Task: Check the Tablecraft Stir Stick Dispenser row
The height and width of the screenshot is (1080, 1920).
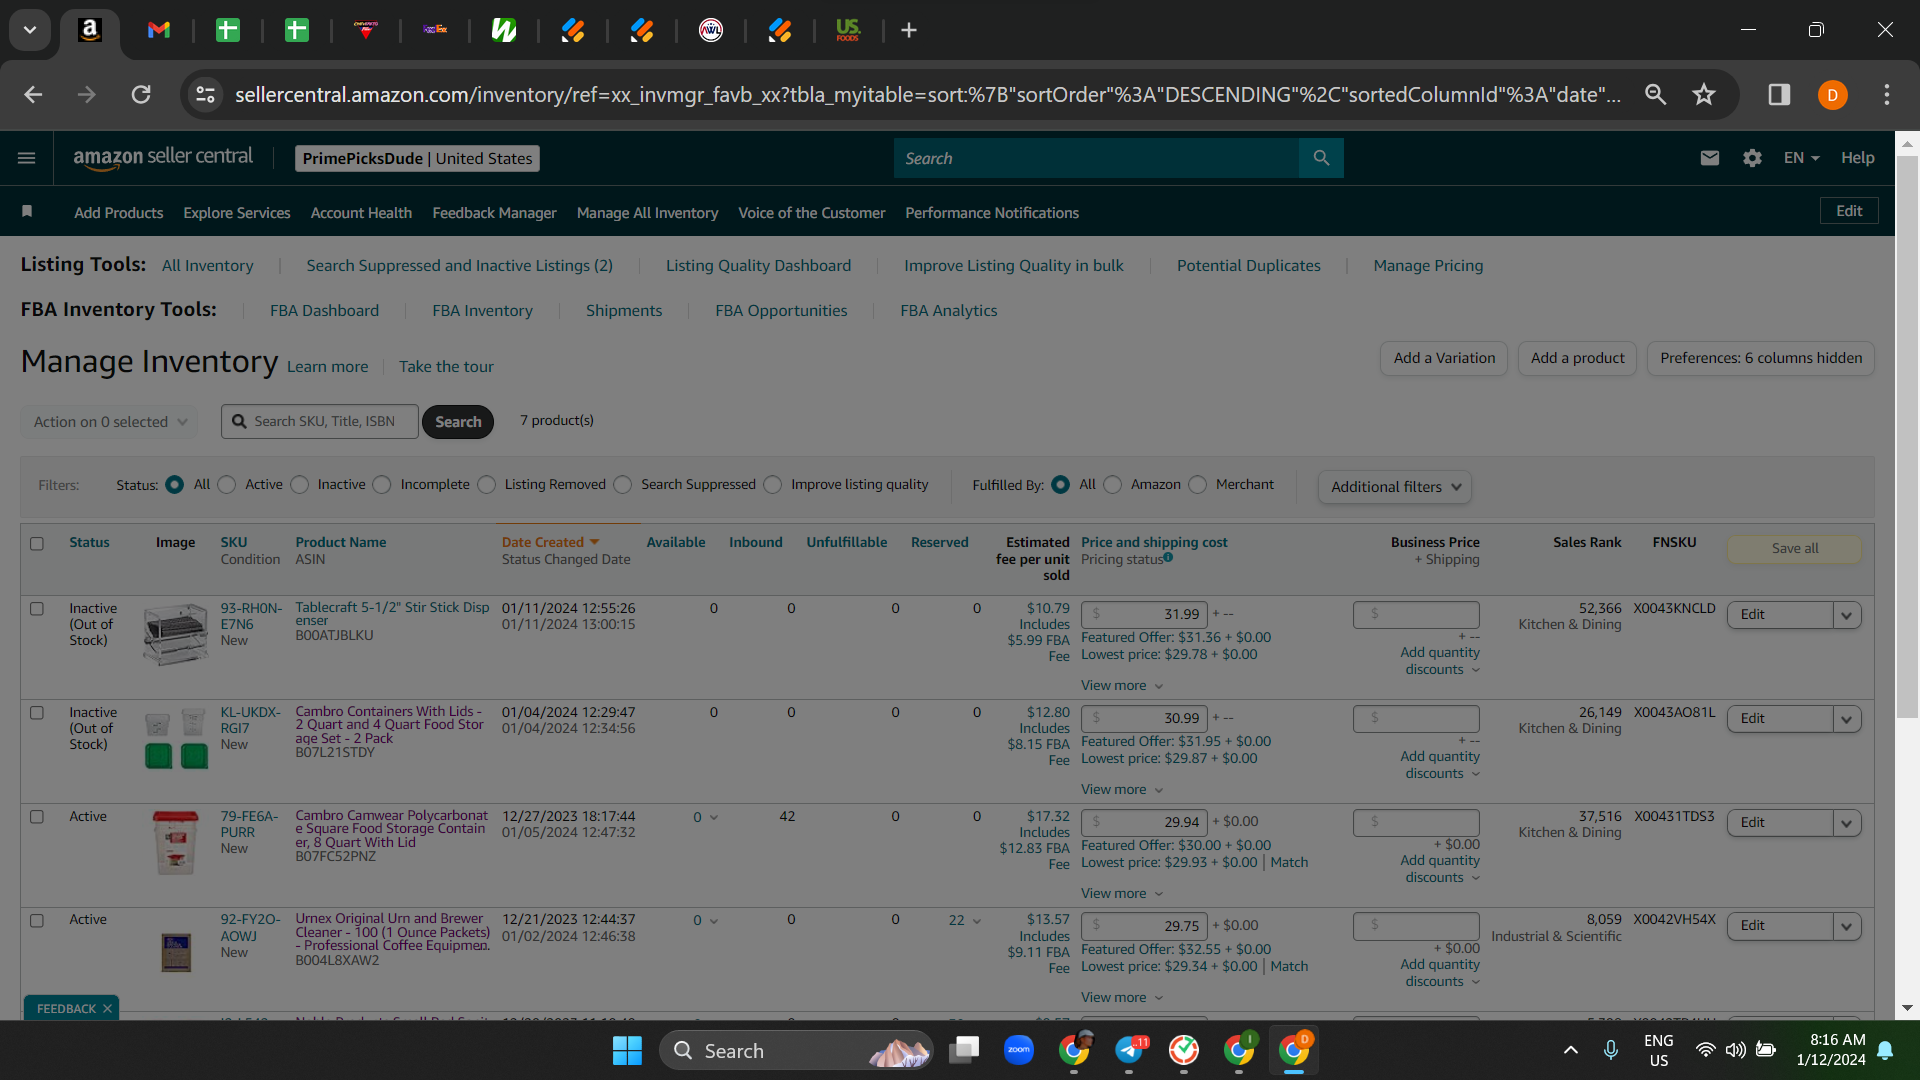Action: click(x=37, y=608)
